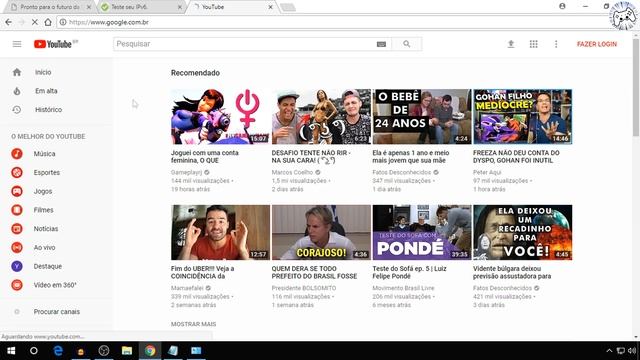The height and width of the screenshot is (360, 640).
Task: Click the Jogos channel icon
Action: pos(17,191)
